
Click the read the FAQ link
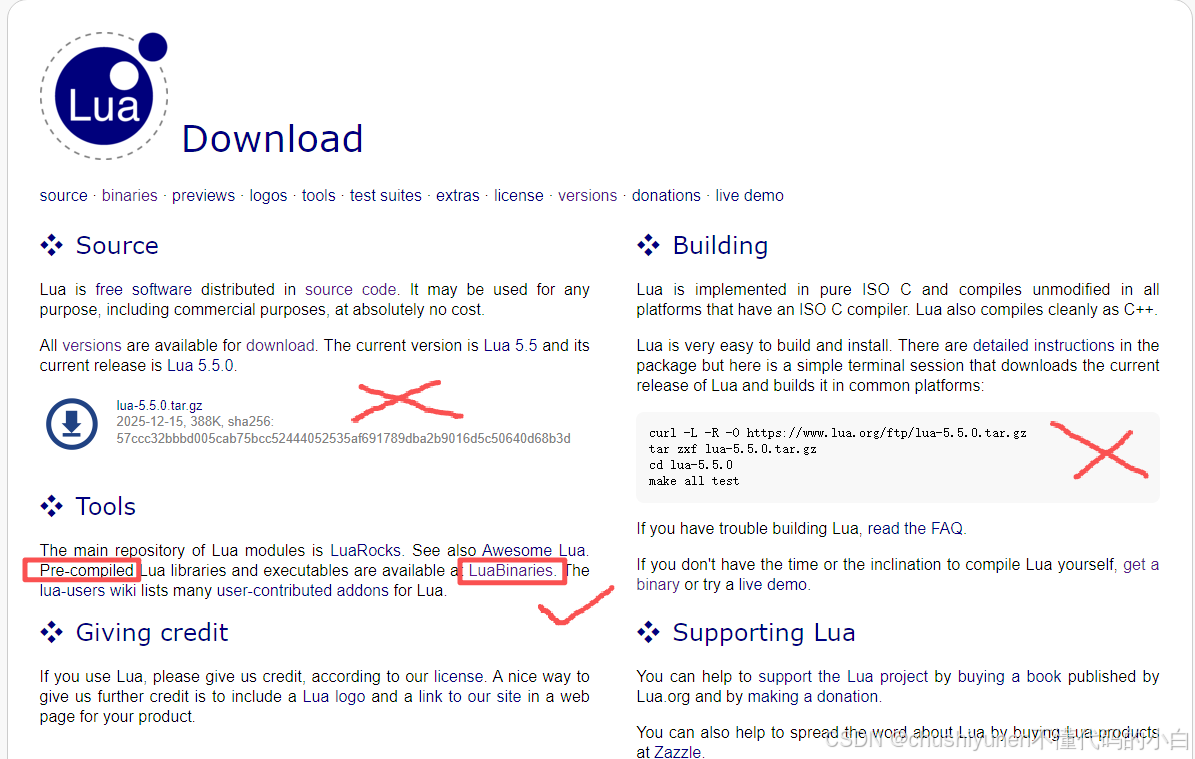click(915, 528)
